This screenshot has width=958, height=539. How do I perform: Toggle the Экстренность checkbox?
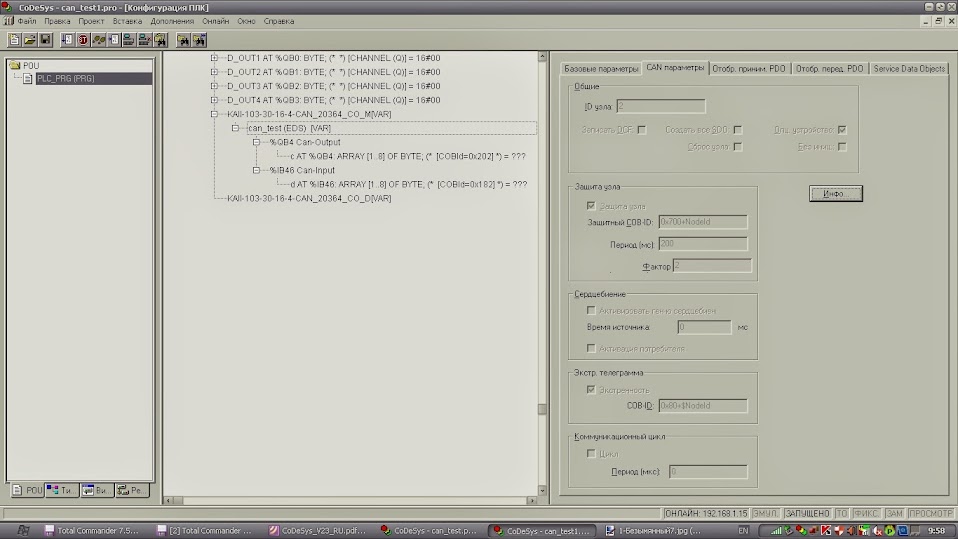(x=591, y=390)
